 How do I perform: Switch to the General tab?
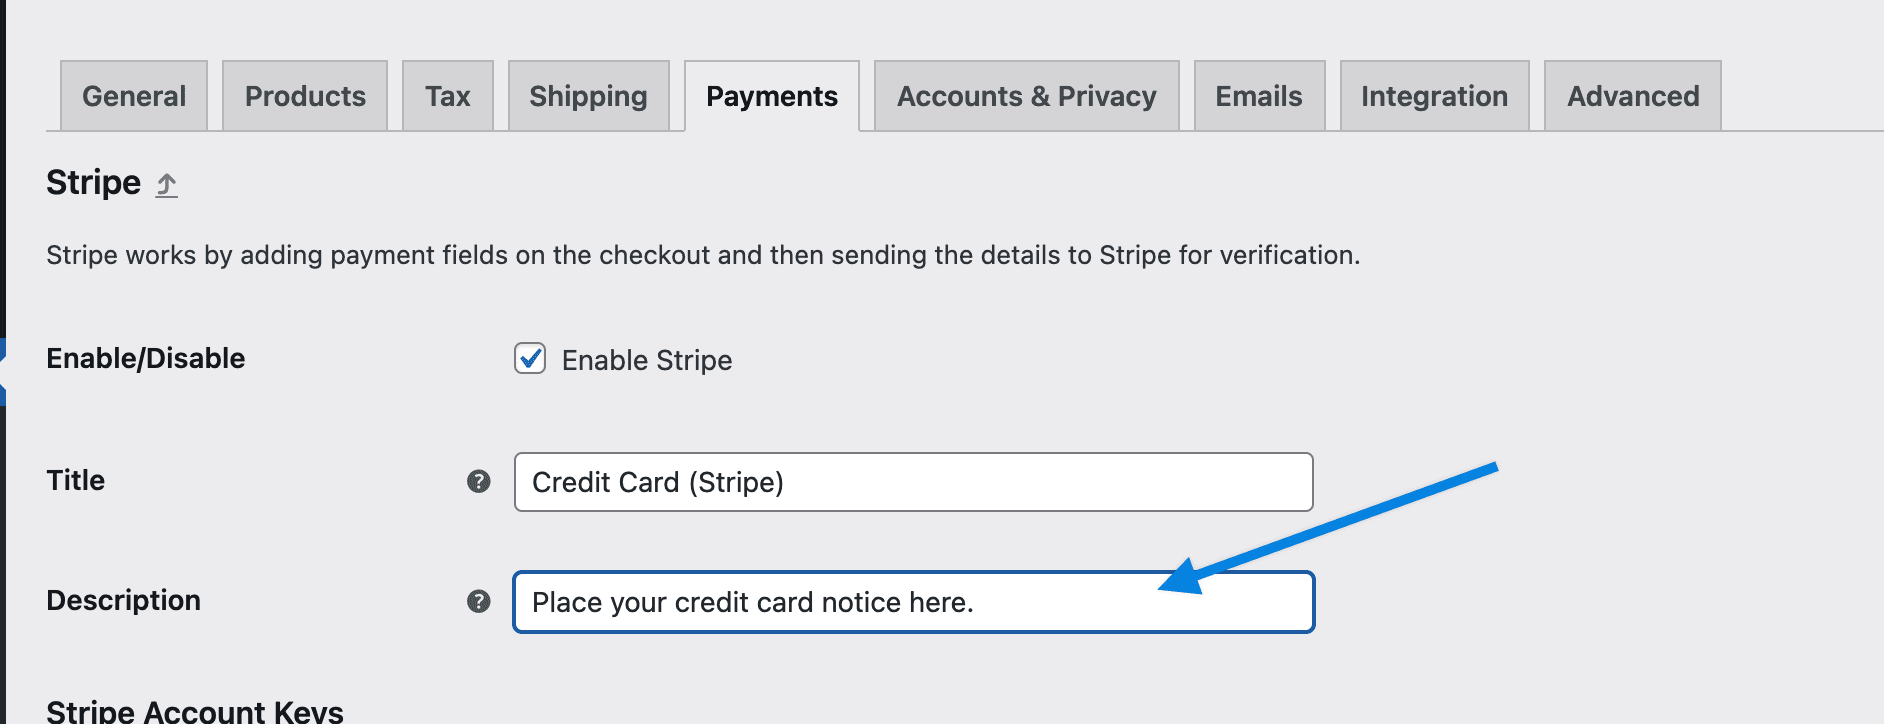(x=134, y=96)
